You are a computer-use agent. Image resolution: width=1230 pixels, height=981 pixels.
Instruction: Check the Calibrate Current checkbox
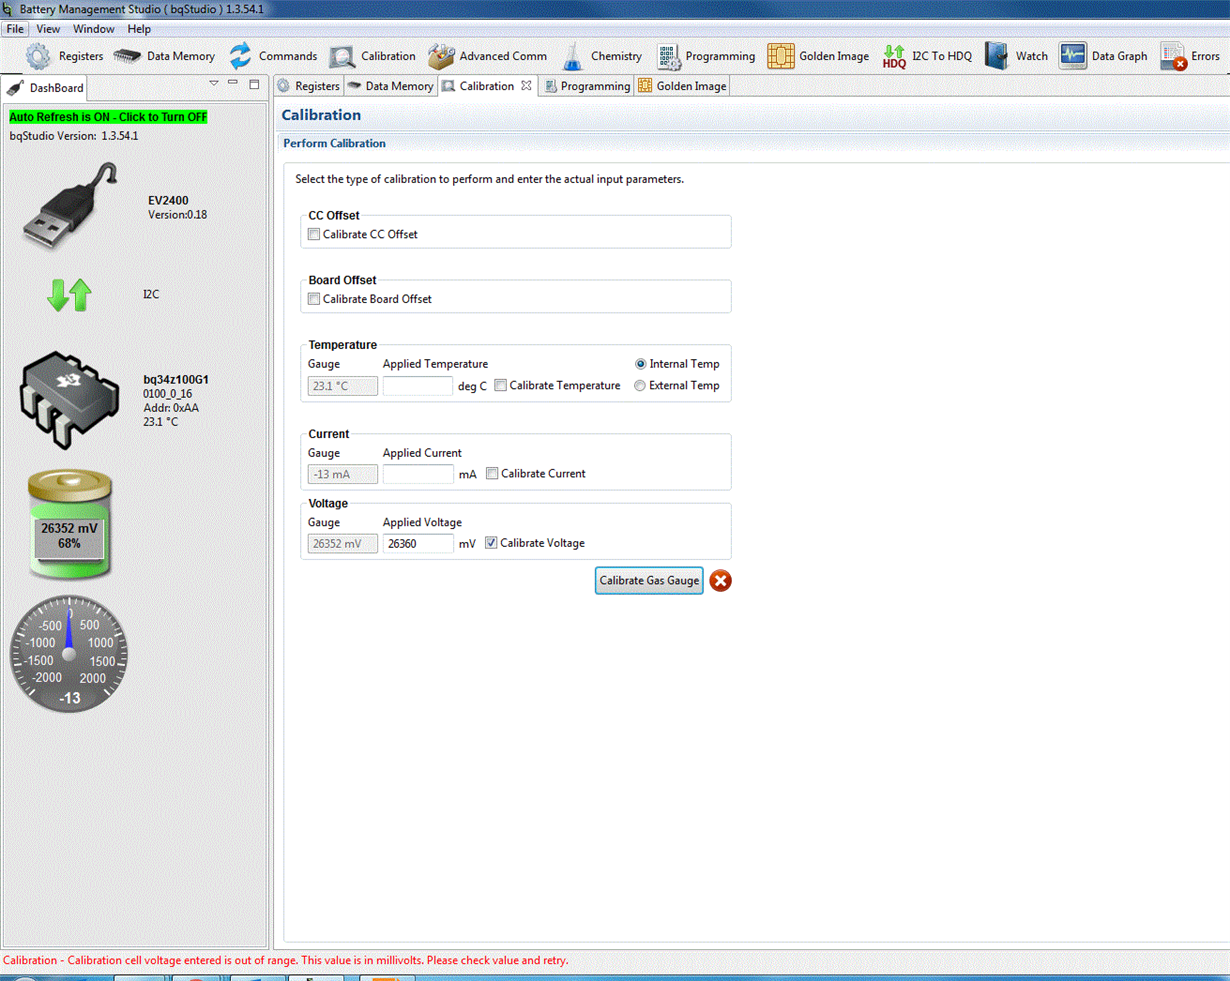[492, 474]
